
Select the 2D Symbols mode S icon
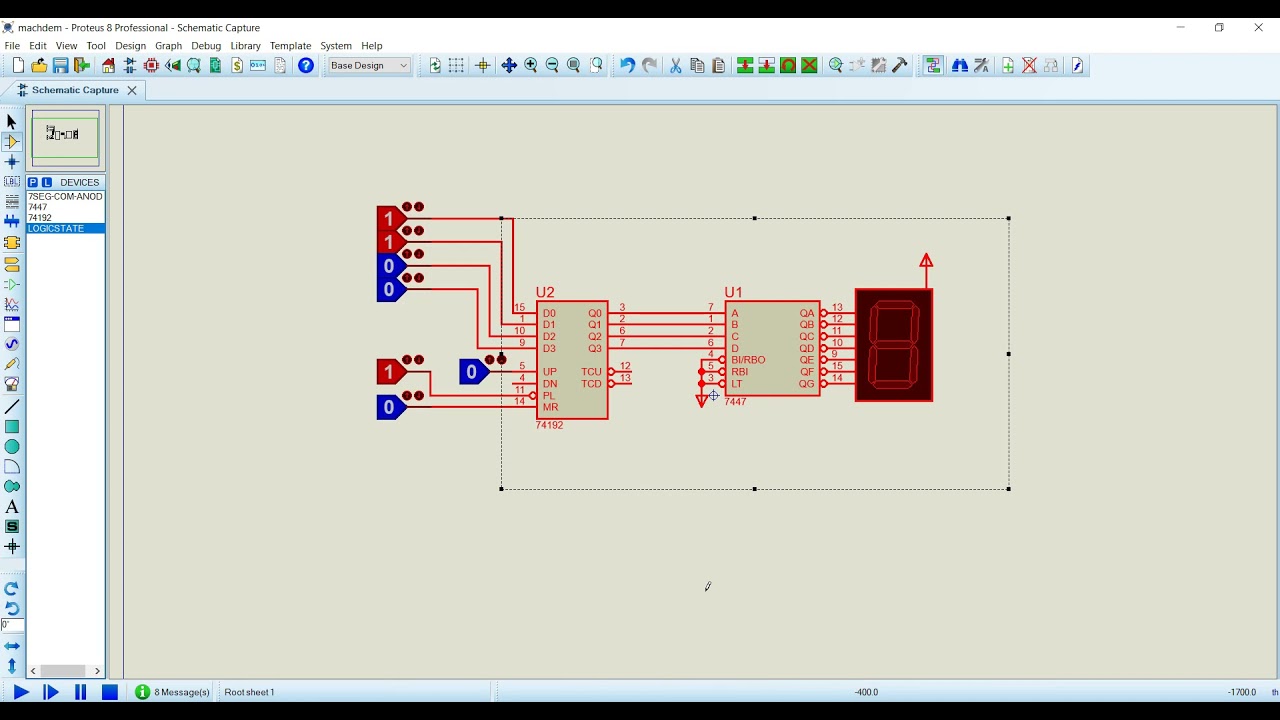click(12, 527)
